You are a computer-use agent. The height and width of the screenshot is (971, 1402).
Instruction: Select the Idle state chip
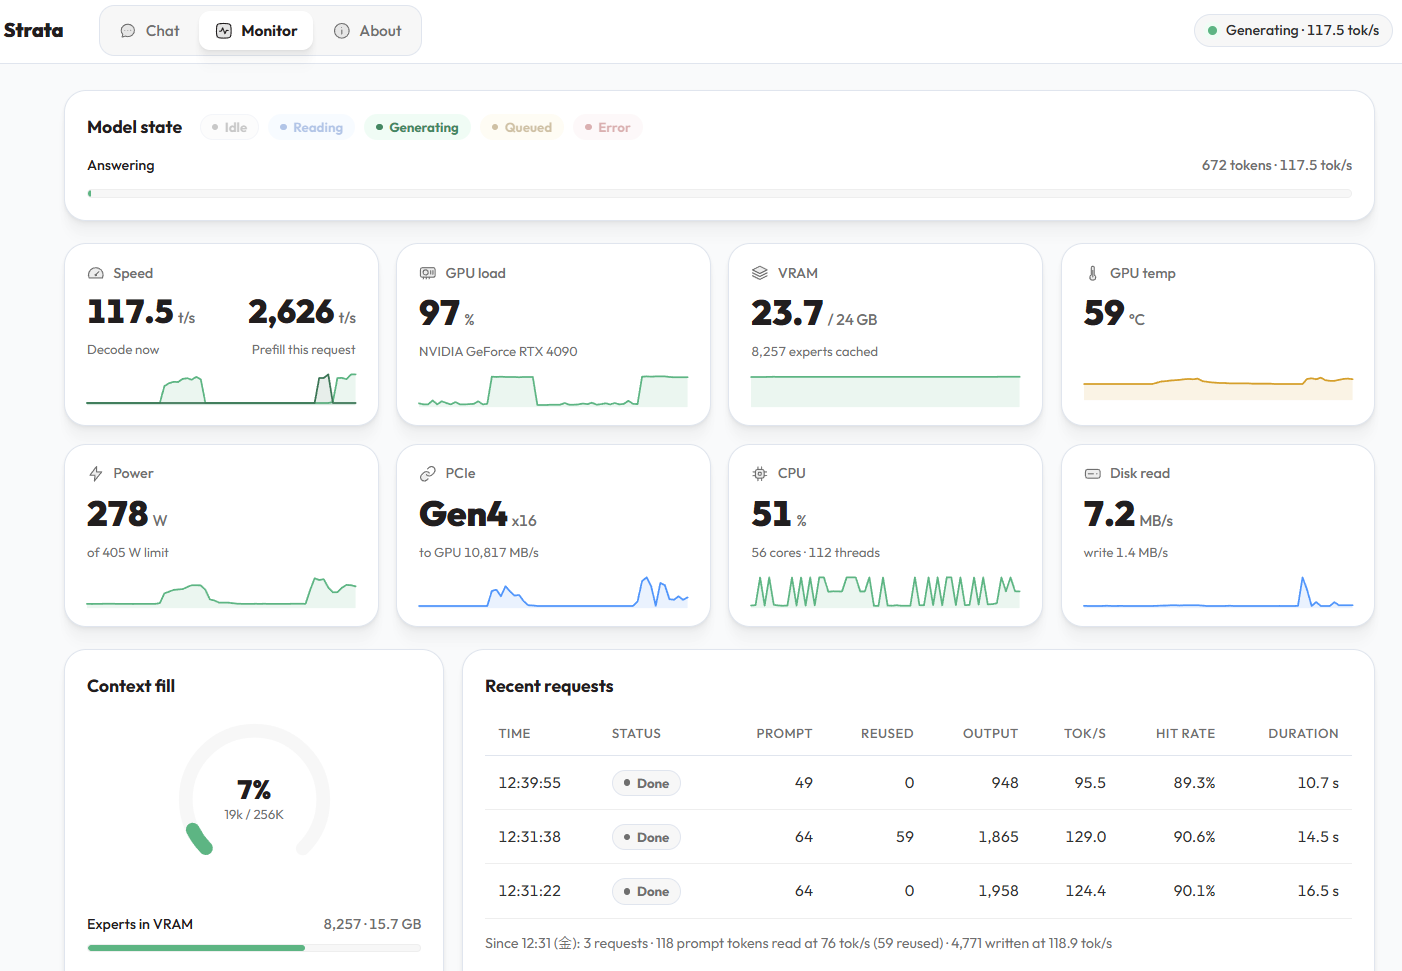click(x=230, y=127)
